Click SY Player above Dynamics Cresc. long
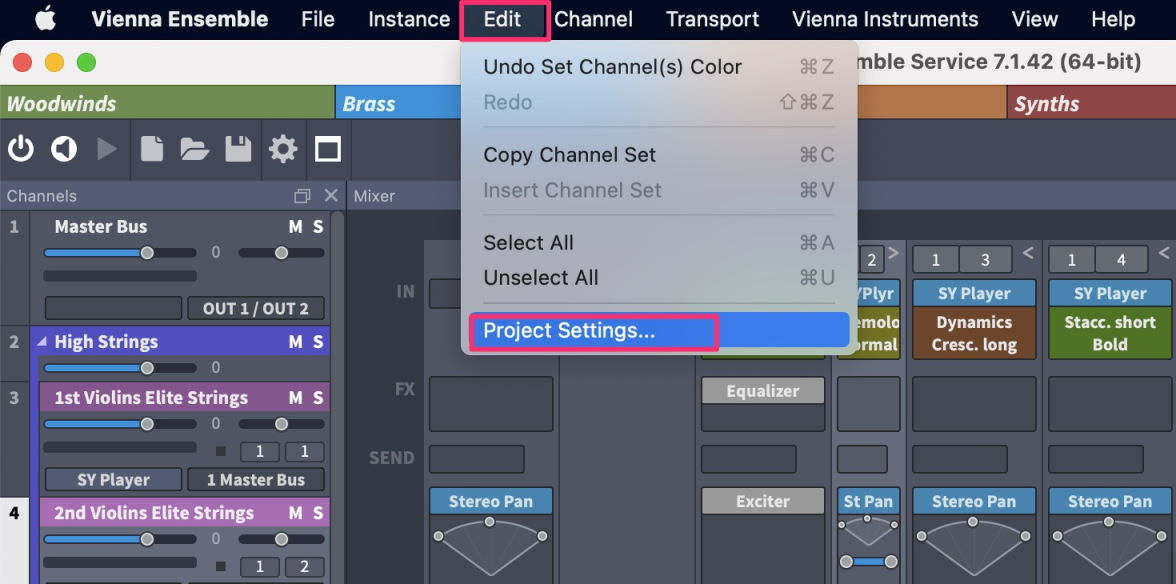The image size is (1176, 584). [x=974, y=293]
